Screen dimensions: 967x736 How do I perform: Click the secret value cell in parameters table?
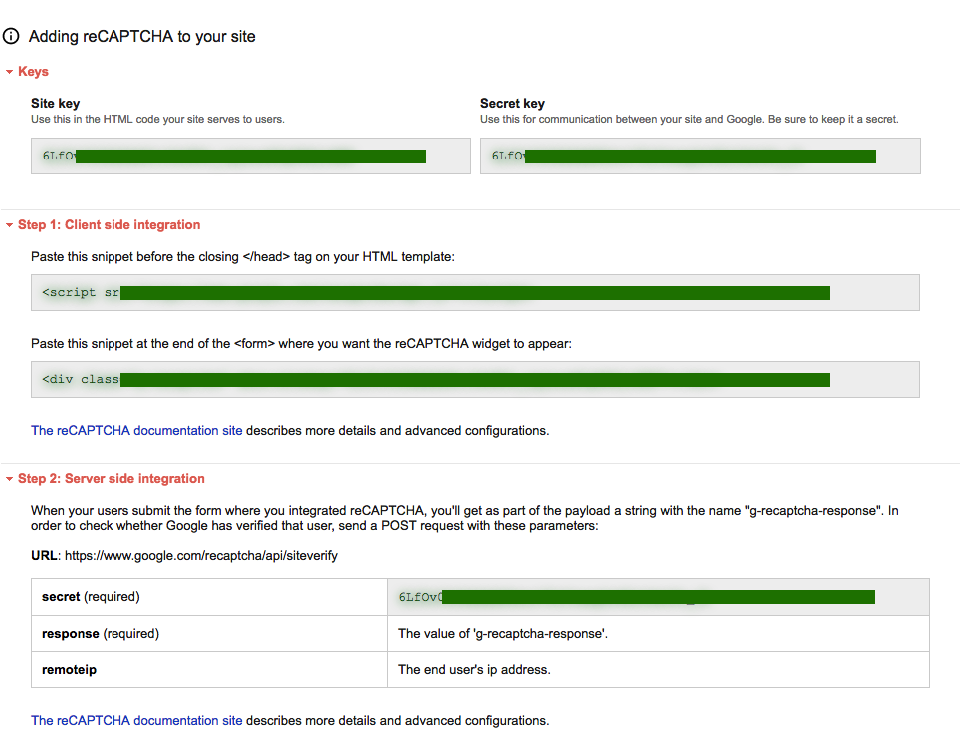tap(658, 597)
